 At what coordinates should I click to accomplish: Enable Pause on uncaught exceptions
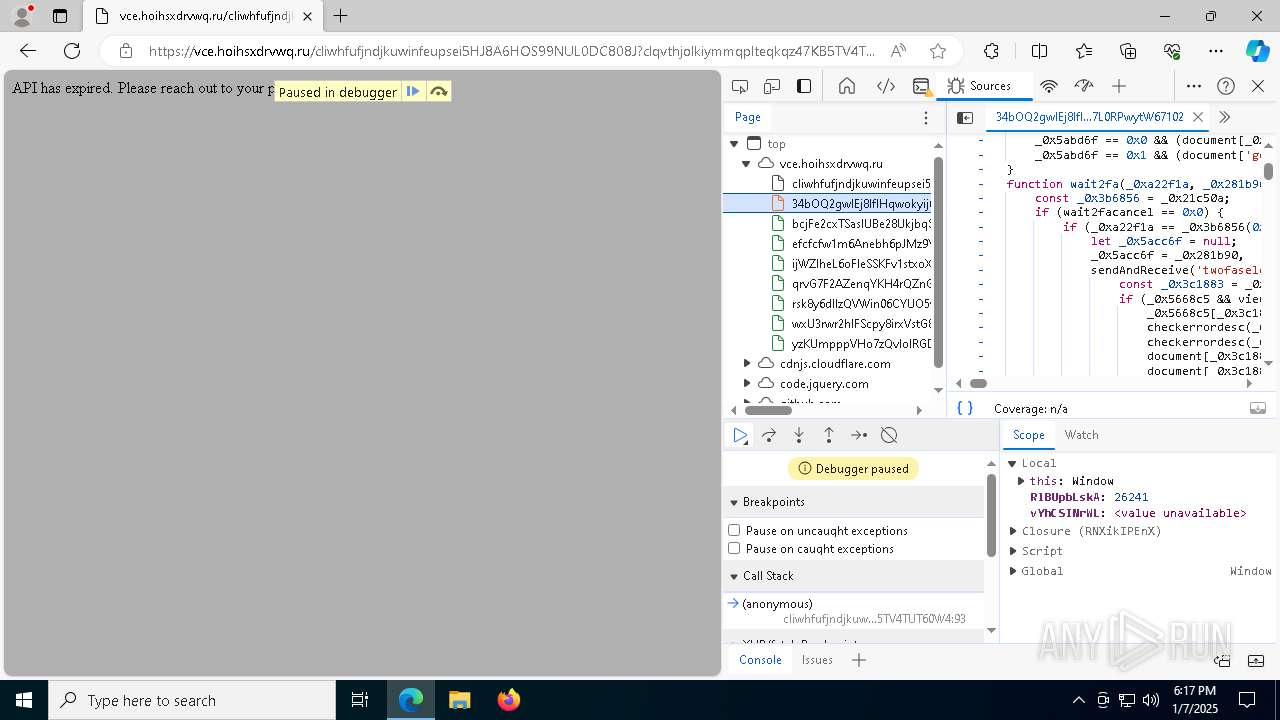[x=734, y=530]
